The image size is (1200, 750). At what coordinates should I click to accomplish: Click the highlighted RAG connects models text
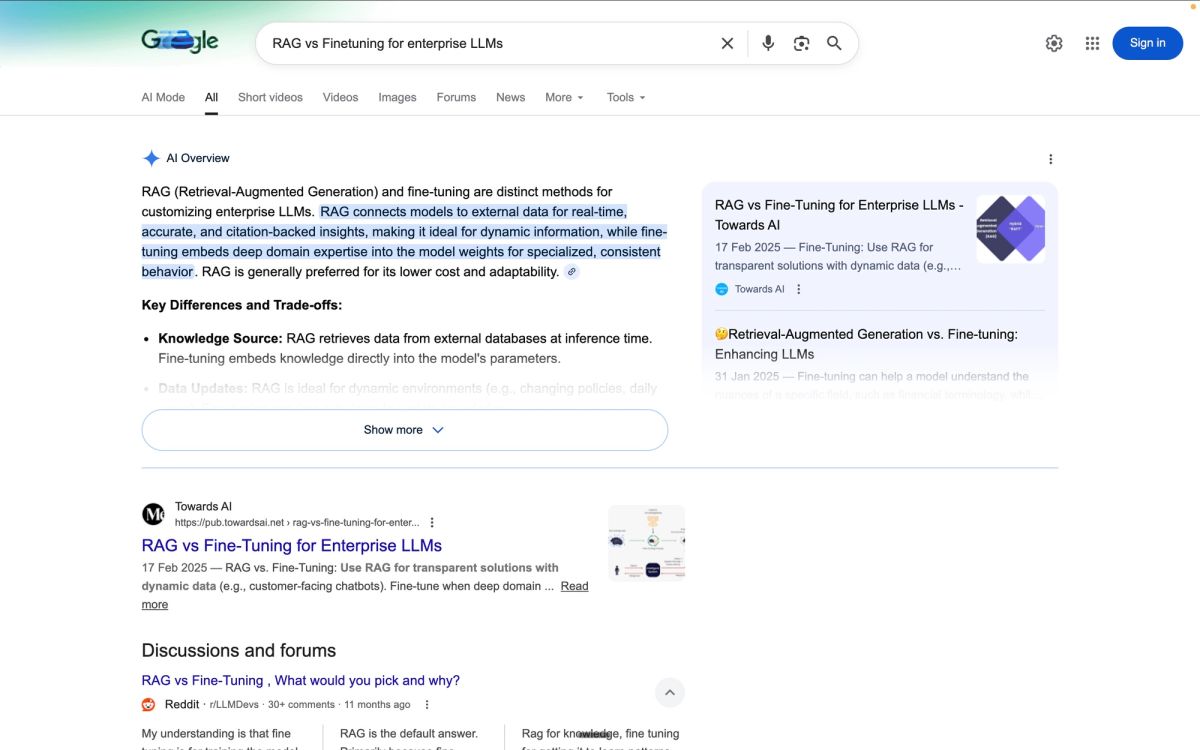pos(404,242)
